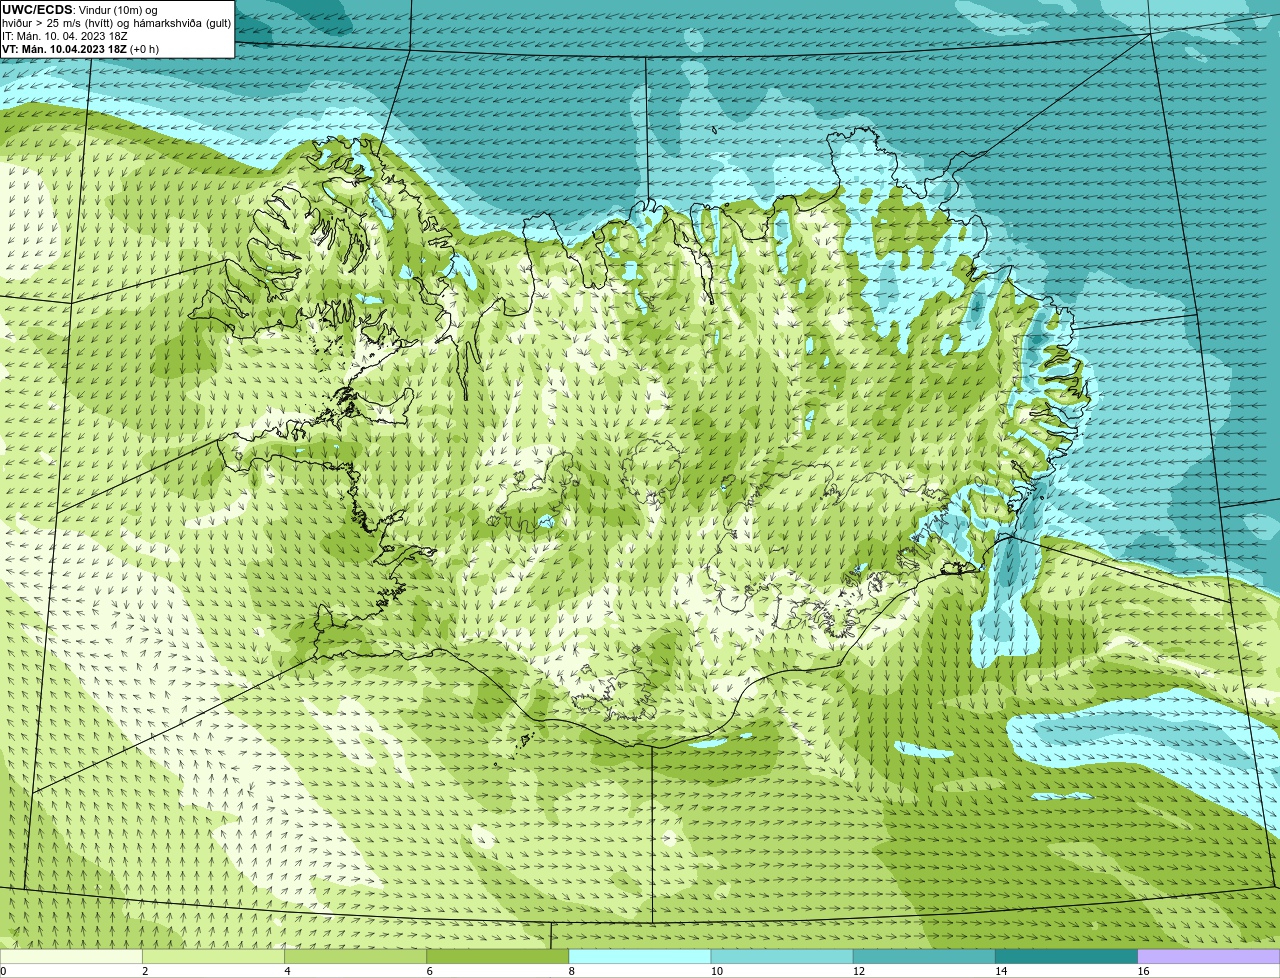This screenshot has width=1280, height=978.
Task: Click the 0–2 m/s pale yellow legend swatch
Action: (71, 957)
